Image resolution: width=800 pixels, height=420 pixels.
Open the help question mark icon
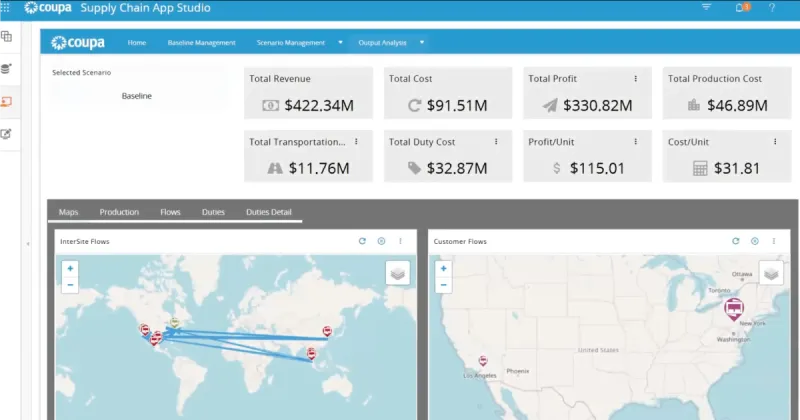(772, 8)
